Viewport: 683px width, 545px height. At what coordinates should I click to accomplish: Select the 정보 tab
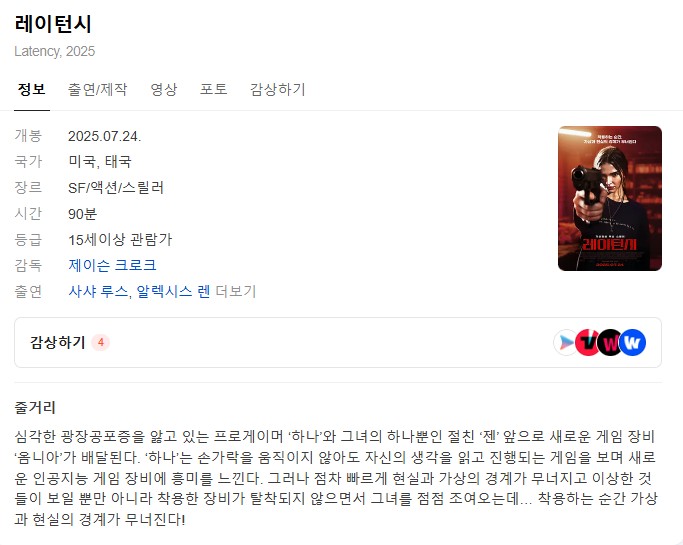(32, 89)
